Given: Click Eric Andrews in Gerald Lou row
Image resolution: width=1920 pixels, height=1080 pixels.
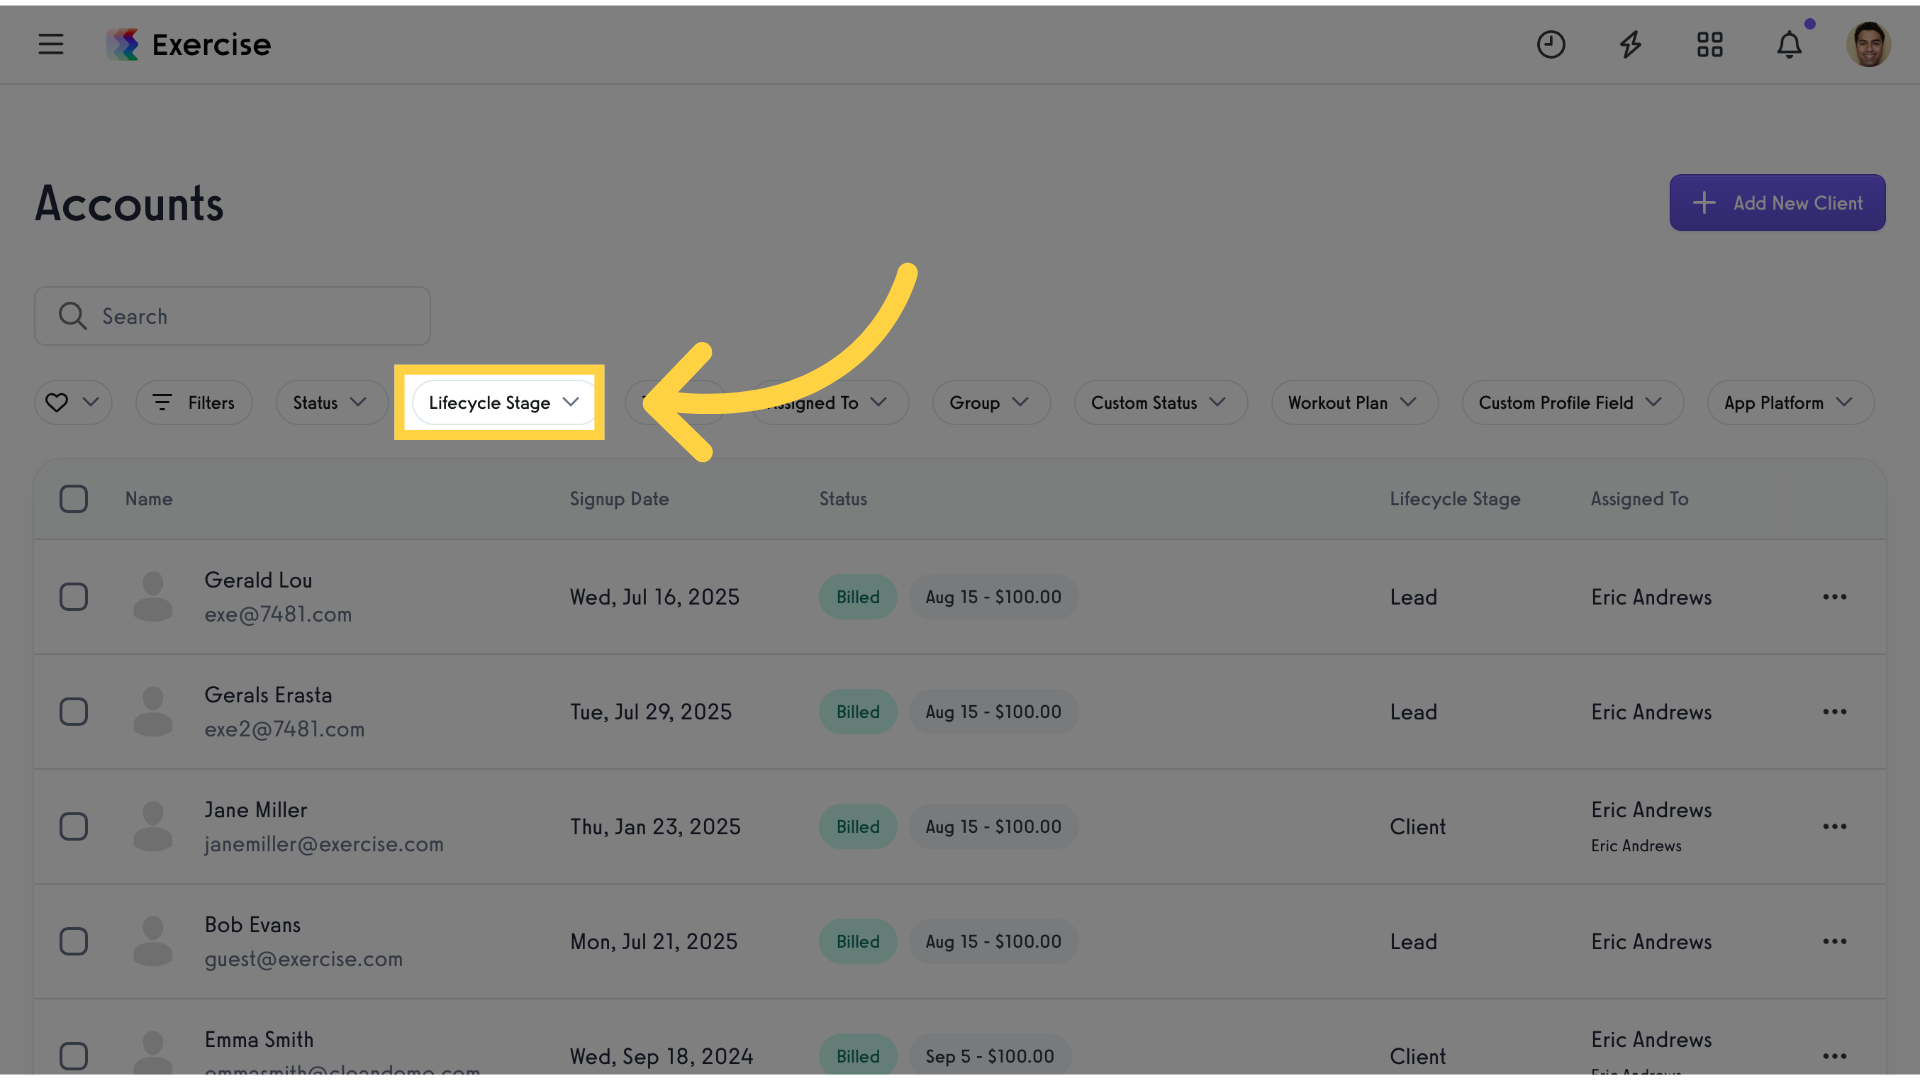Looking at the screenshot, I should [x=1652, y=597].
